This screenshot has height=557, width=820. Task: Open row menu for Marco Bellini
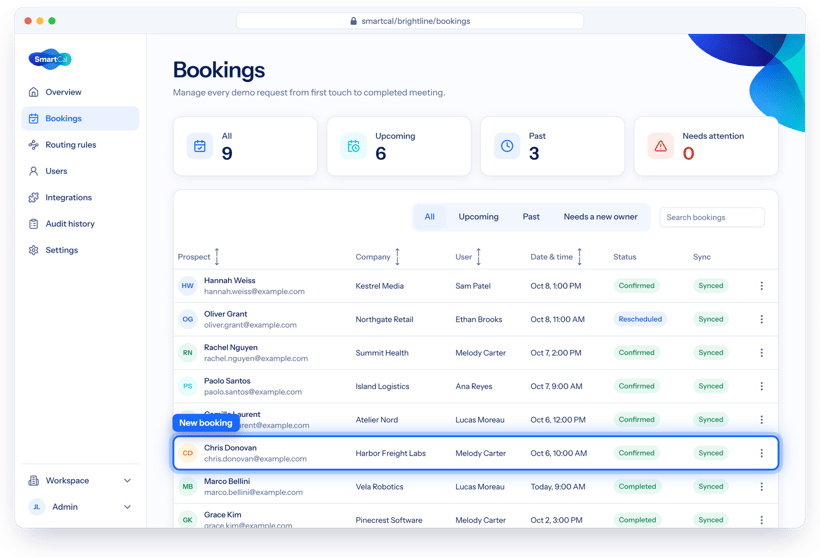pyautogui.click(x=761, y=486)
